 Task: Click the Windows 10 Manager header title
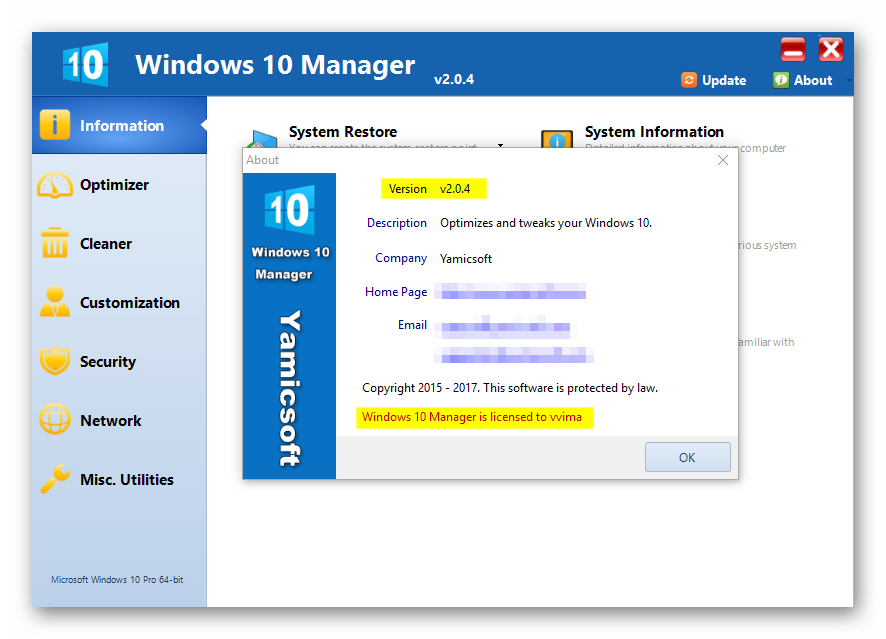pos(275,65)
